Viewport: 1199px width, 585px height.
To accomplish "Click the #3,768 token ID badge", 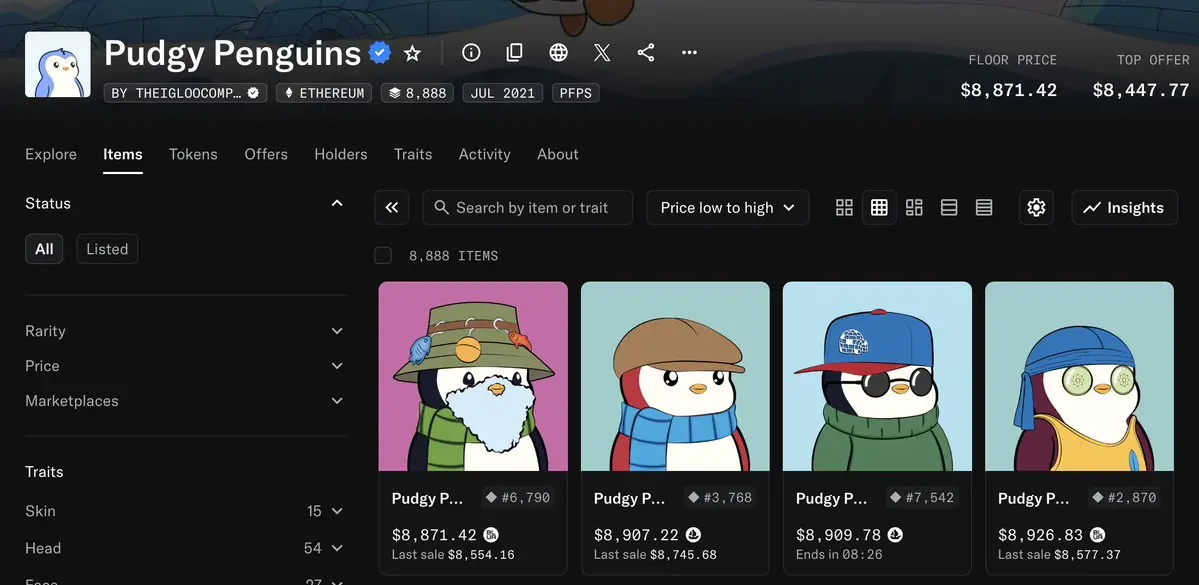I will point(720,498).
